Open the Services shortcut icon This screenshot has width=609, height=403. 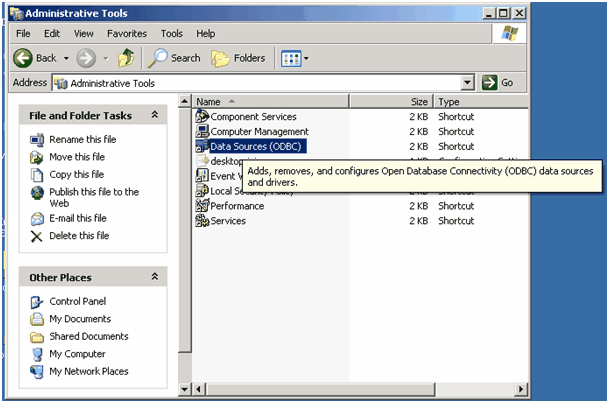tap(202, 221)
